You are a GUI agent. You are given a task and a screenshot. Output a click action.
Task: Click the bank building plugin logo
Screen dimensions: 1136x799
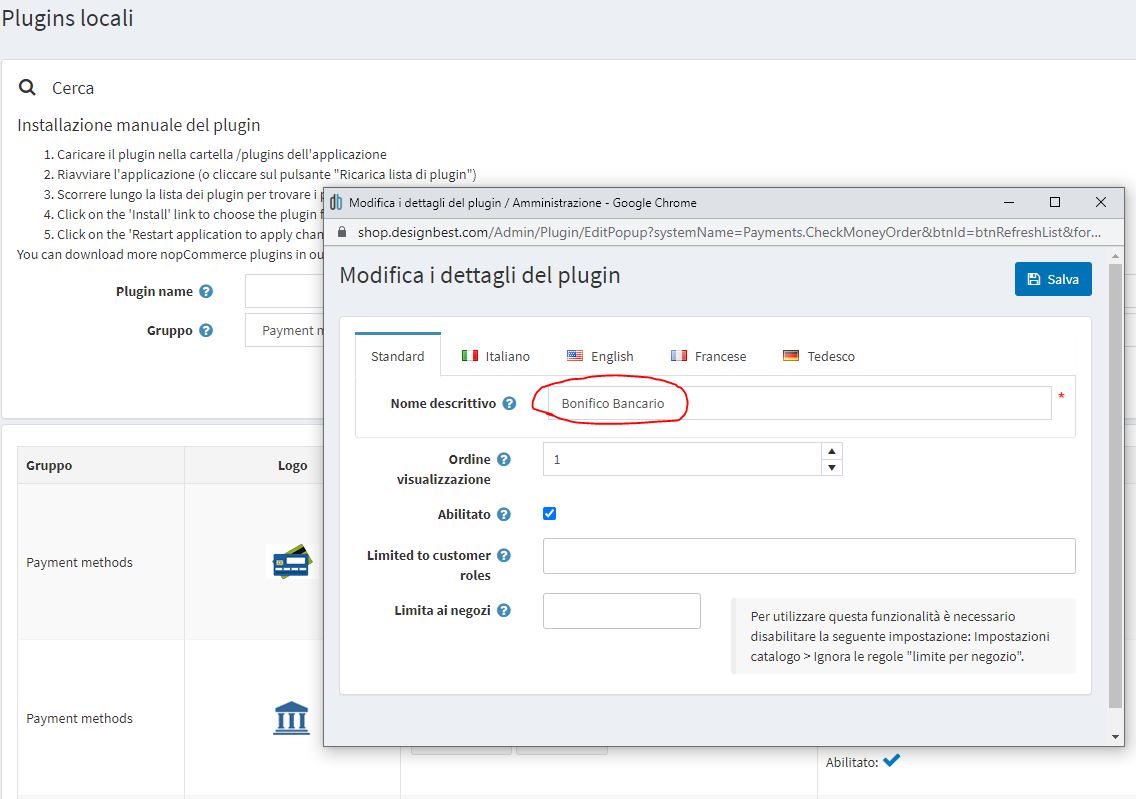[291, 718]
